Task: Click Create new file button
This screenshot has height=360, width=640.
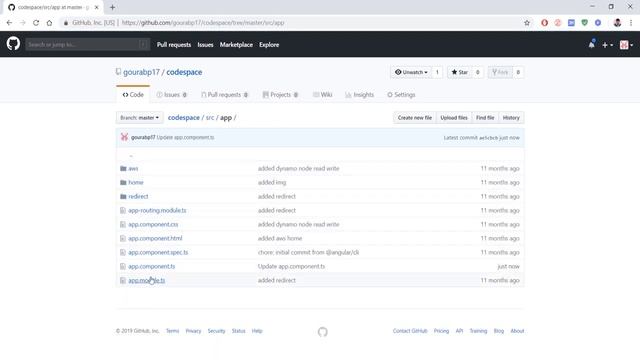Action: (415, 118)
